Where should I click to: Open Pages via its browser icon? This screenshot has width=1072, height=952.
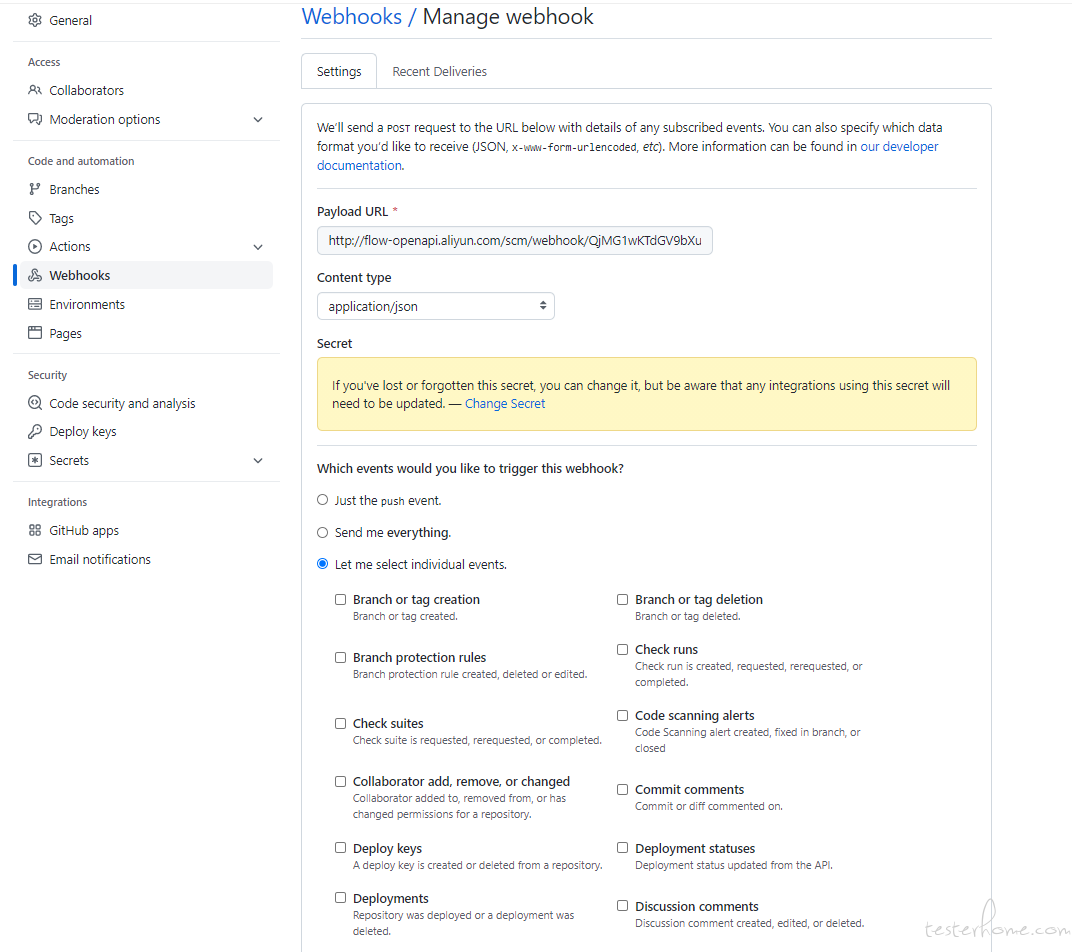tap(35, 333)
